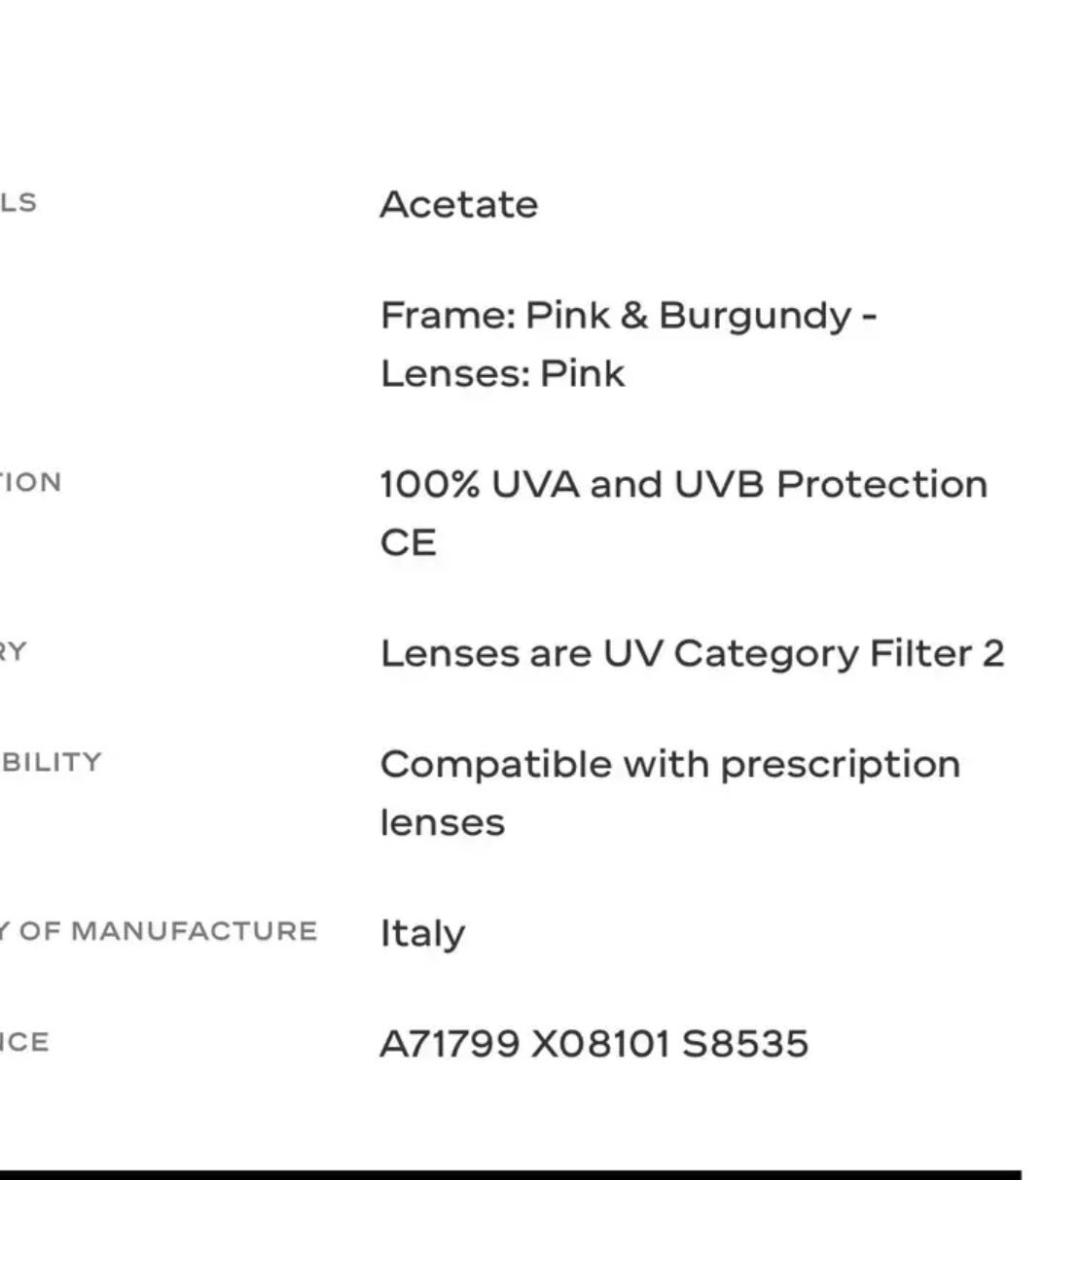1080x1280 pixels.
Task: Click the 'OF MANUFACTURE' label
Action: point(168,931)
